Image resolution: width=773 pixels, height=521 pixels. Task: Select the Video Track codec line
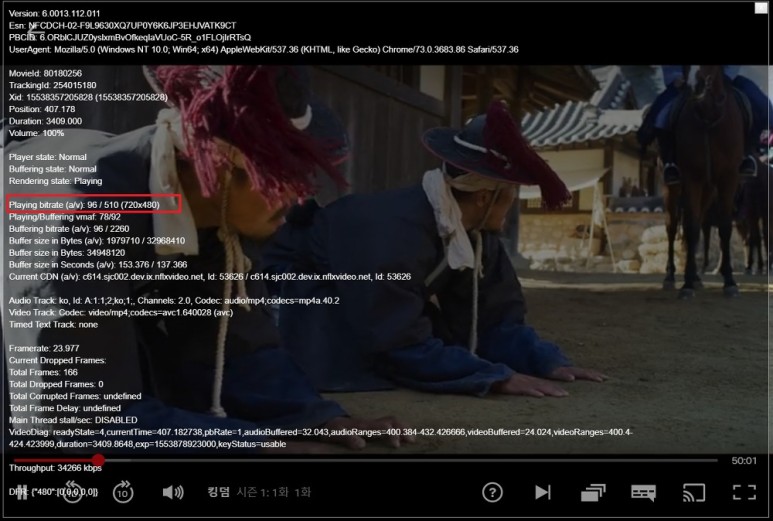click(x=121, y=313)
